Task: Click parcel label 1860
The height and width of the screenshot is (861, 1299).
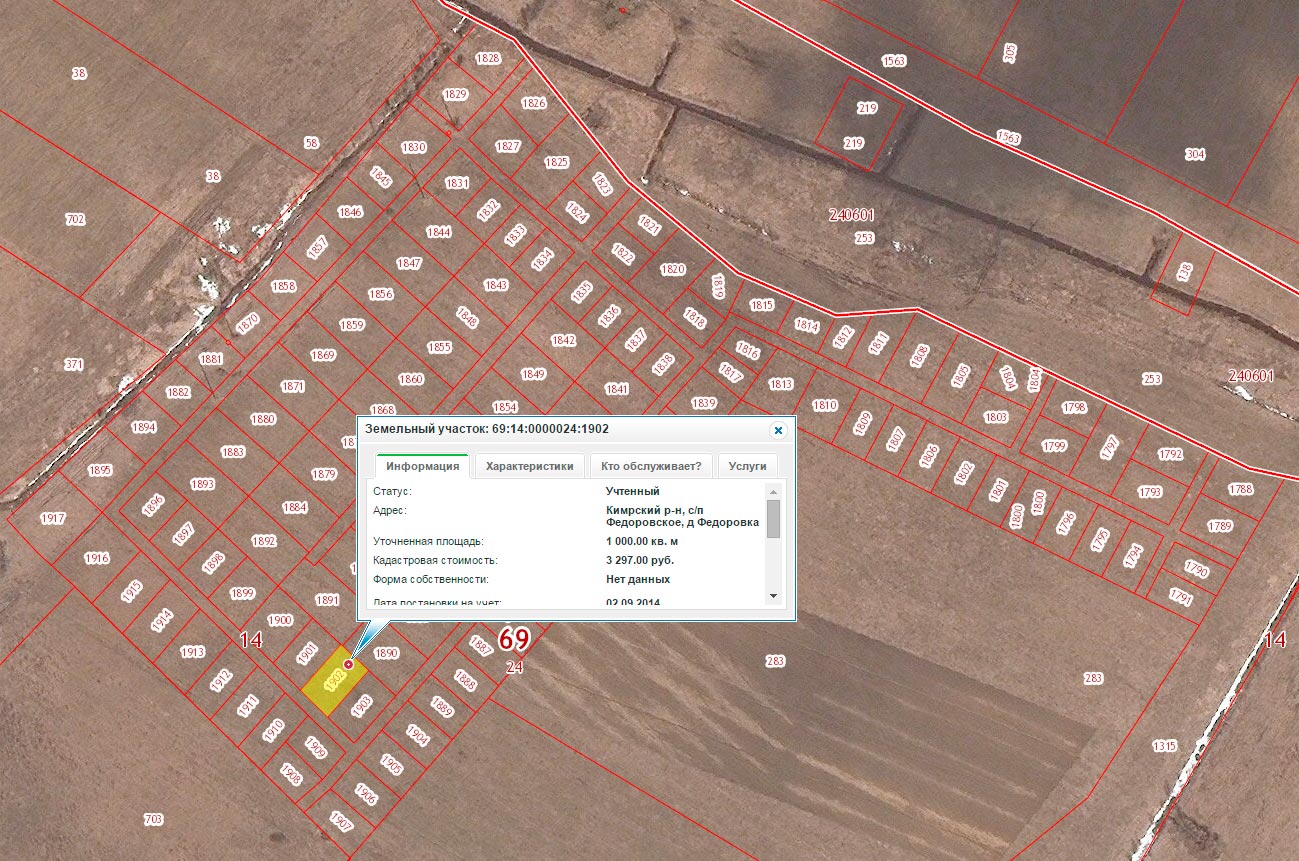Action: [x=411, y=379]
